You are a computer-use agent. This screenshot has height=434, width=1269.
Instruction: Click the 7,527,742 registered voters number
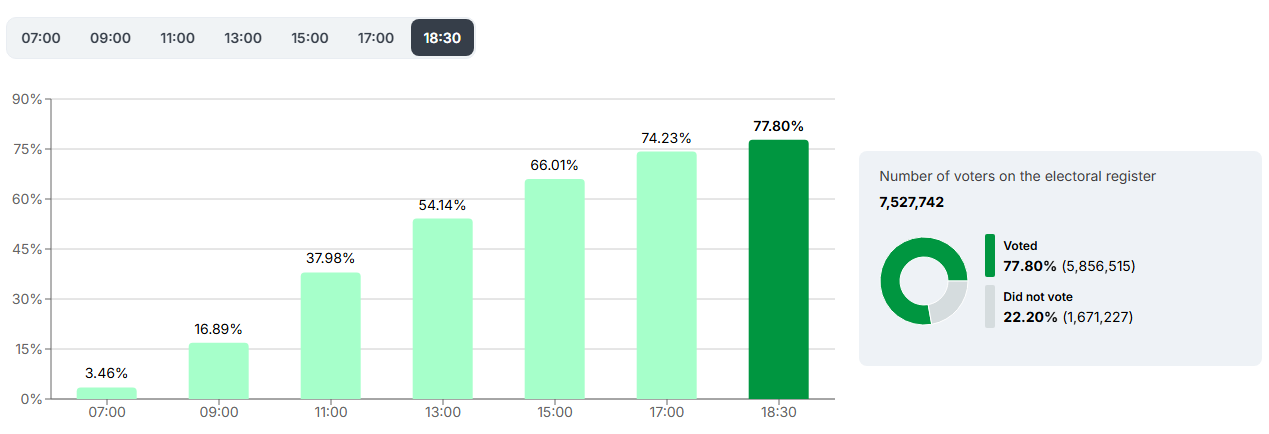click(x=912, y=202)
